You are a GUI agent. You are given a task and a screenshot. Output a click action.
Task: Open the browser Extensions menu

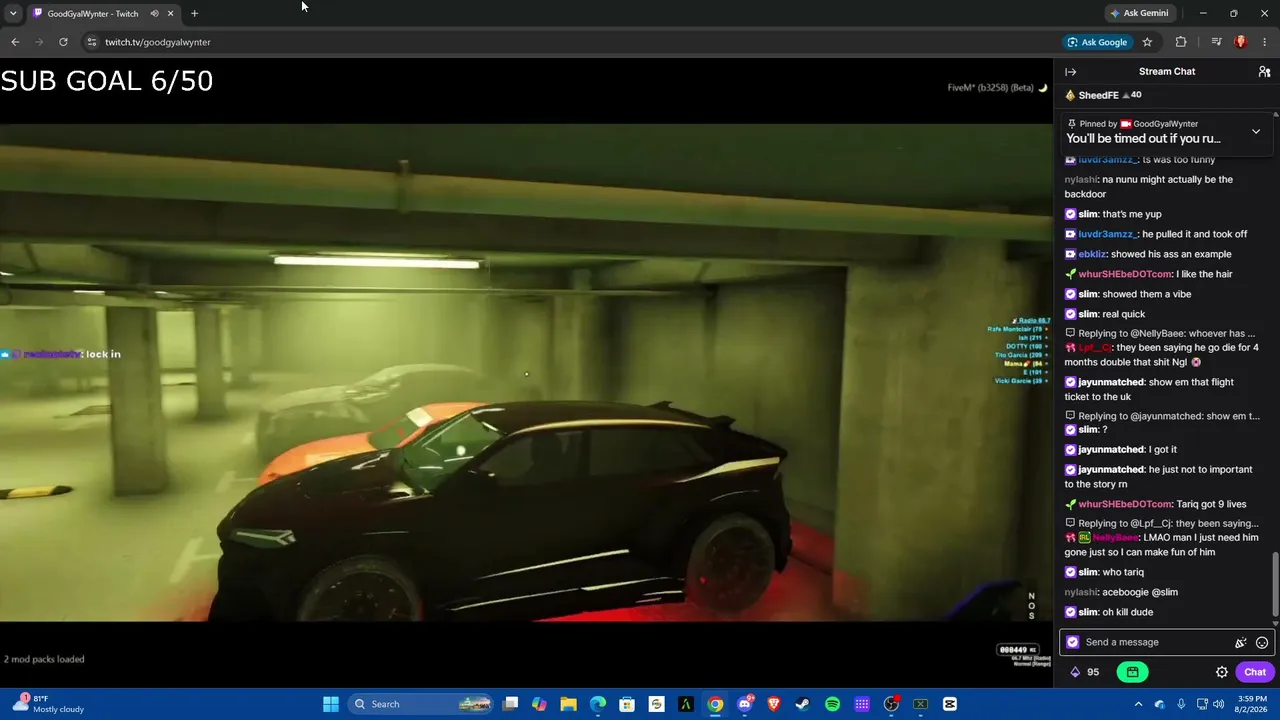point(1181,42)
